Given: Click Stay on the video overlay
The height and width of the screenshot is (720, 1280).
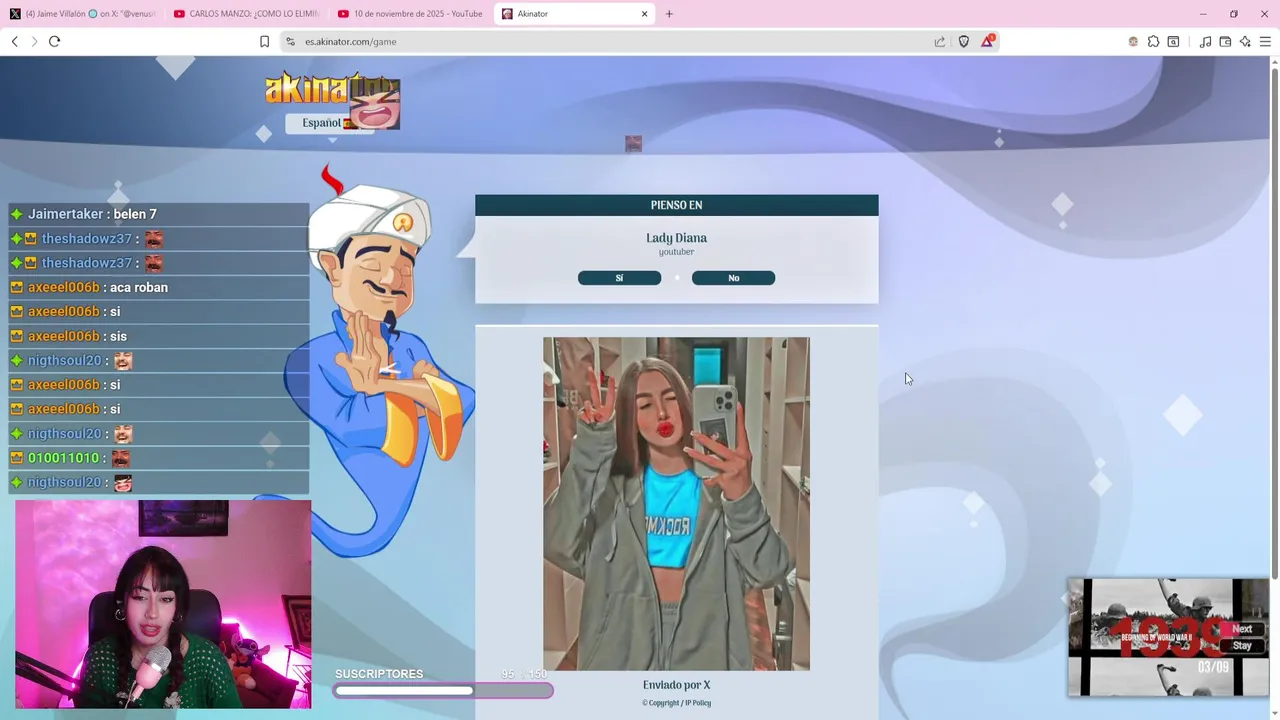Looking at the screenshot, I should 1242,645.
